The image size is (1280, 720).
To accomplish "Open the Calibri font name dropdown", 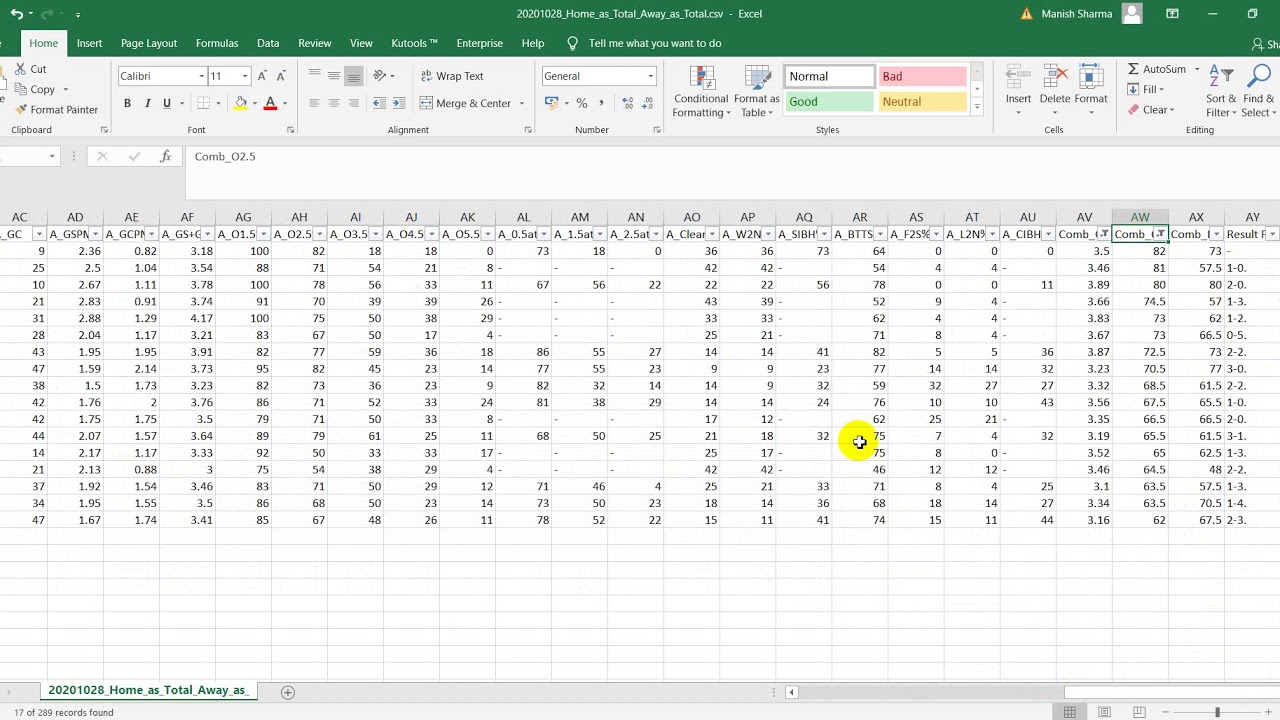I will [200, 76].
